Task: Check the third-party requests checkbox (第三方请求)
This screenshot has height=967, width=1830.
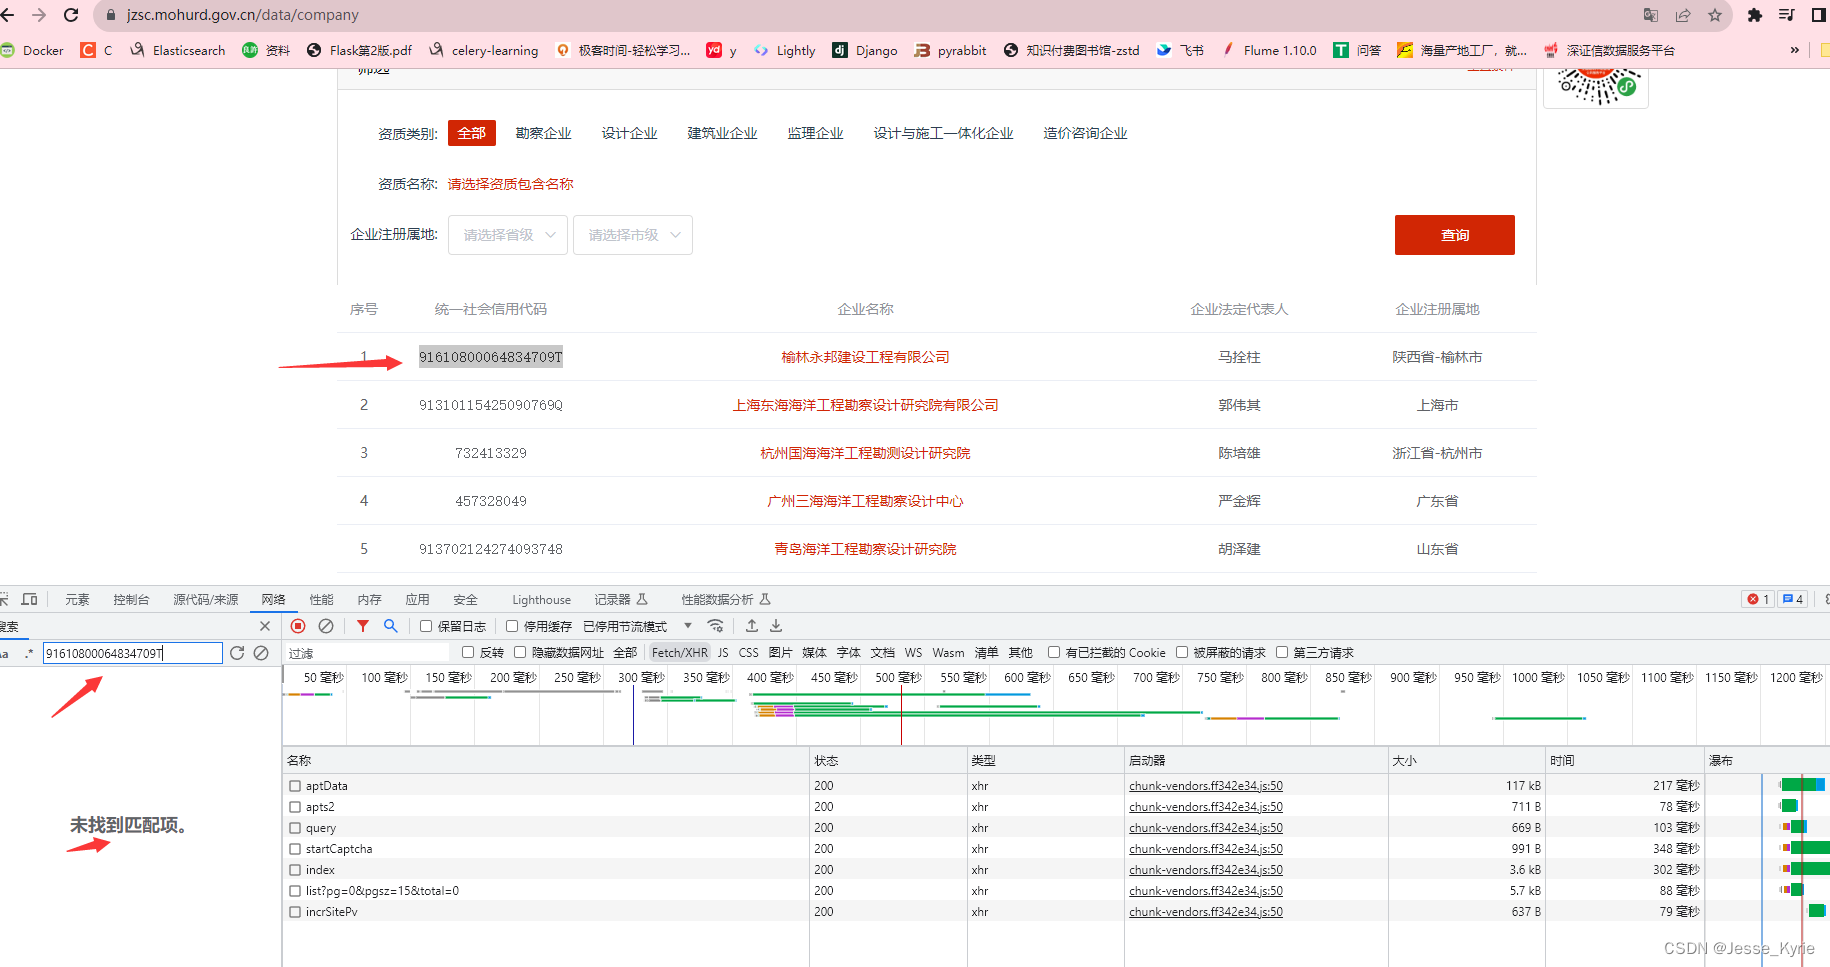Action: coord(1282,652)
